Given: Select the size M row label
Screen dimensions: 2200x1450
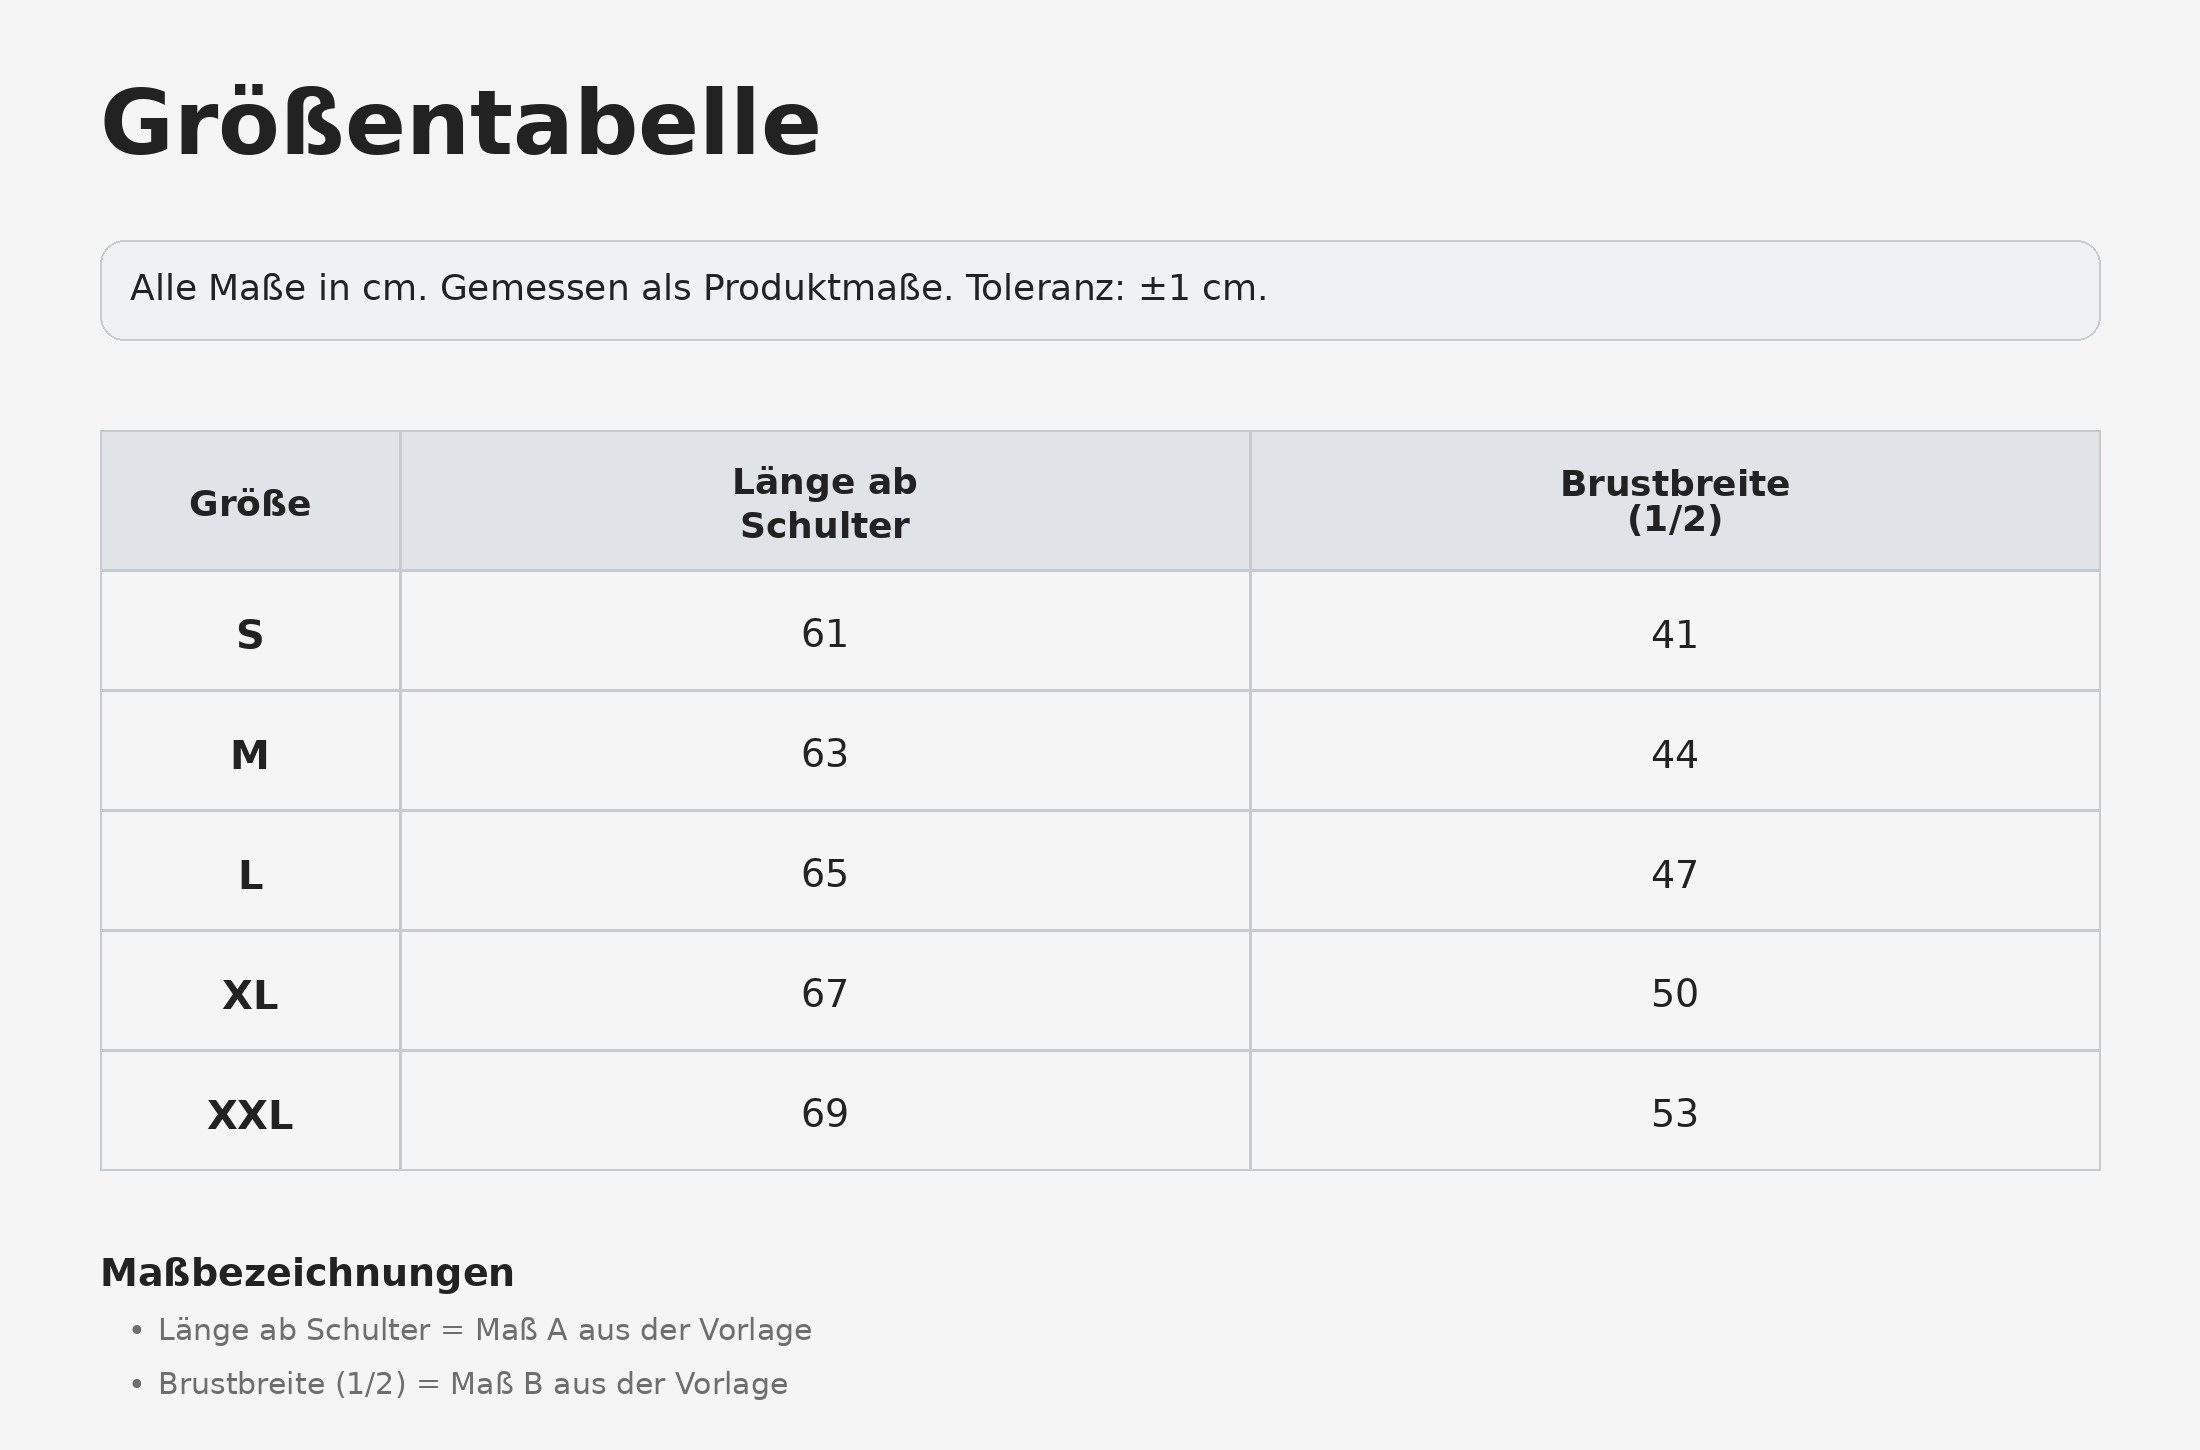Looking at the screenshot, I should (250, 754).
